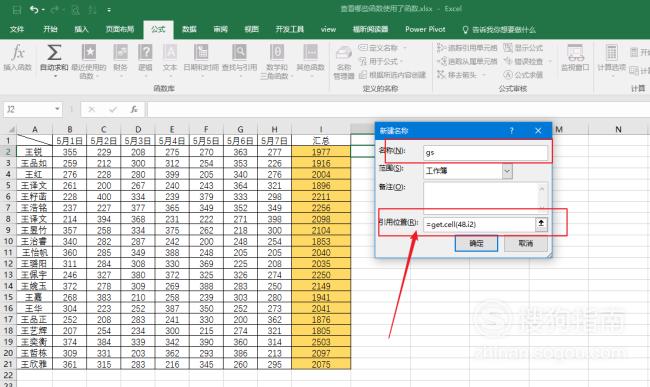Open the Text functions library icon
Viewport: 650px width, 387px height.
[170, 53]
